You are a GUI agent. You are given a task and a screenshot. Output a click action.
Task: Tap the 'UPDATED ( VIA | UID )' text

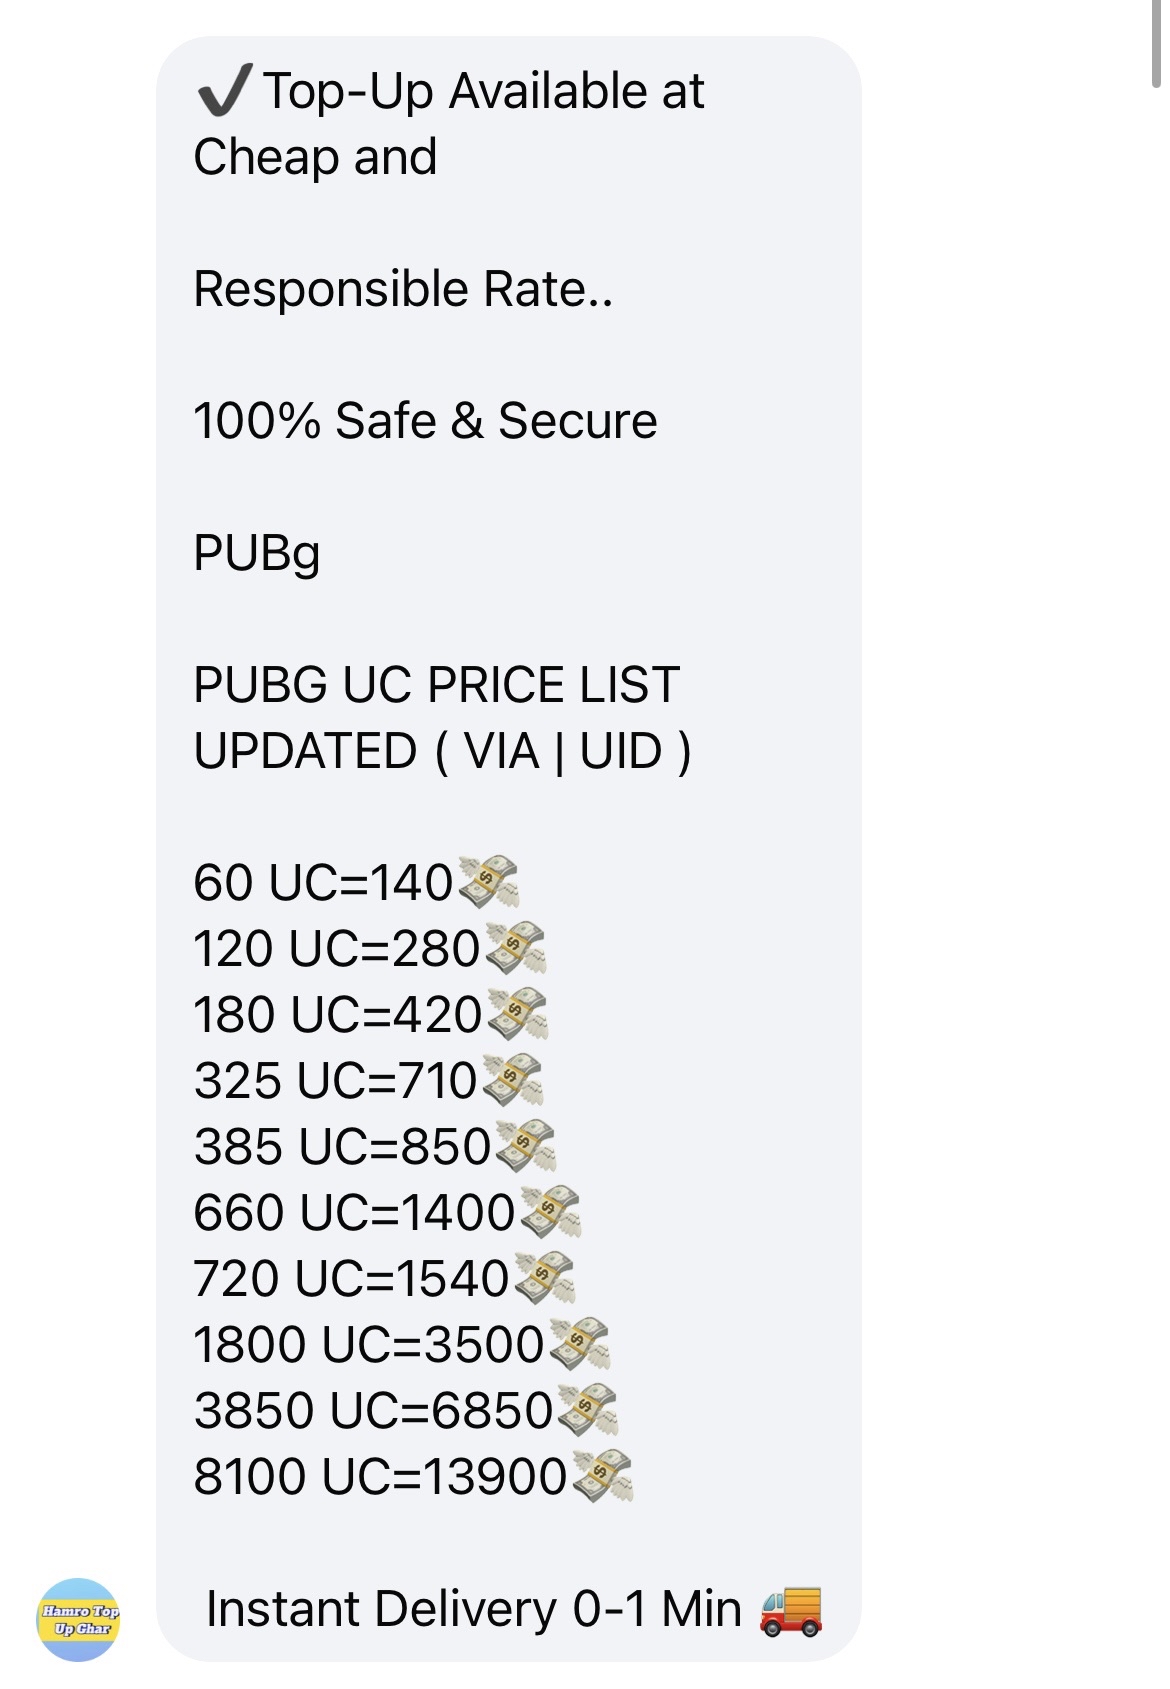(443, 751)
